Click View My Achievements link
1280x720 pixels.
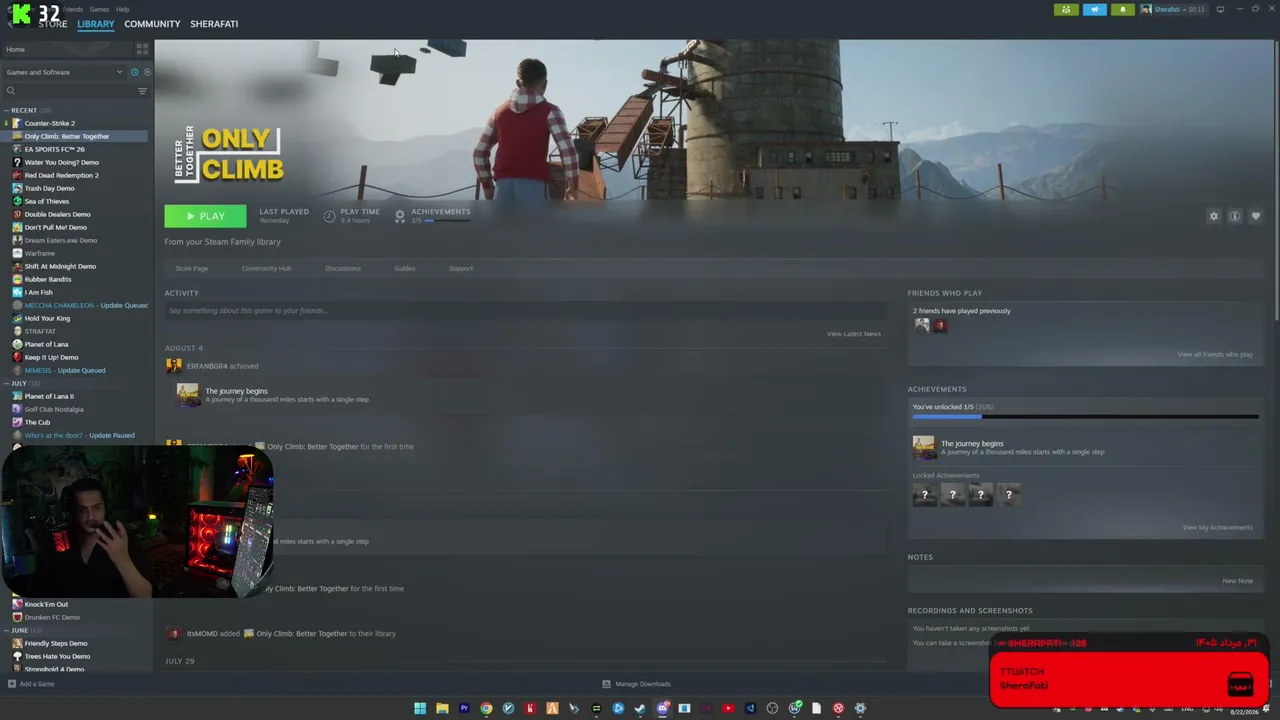[x=1217, y=527]
